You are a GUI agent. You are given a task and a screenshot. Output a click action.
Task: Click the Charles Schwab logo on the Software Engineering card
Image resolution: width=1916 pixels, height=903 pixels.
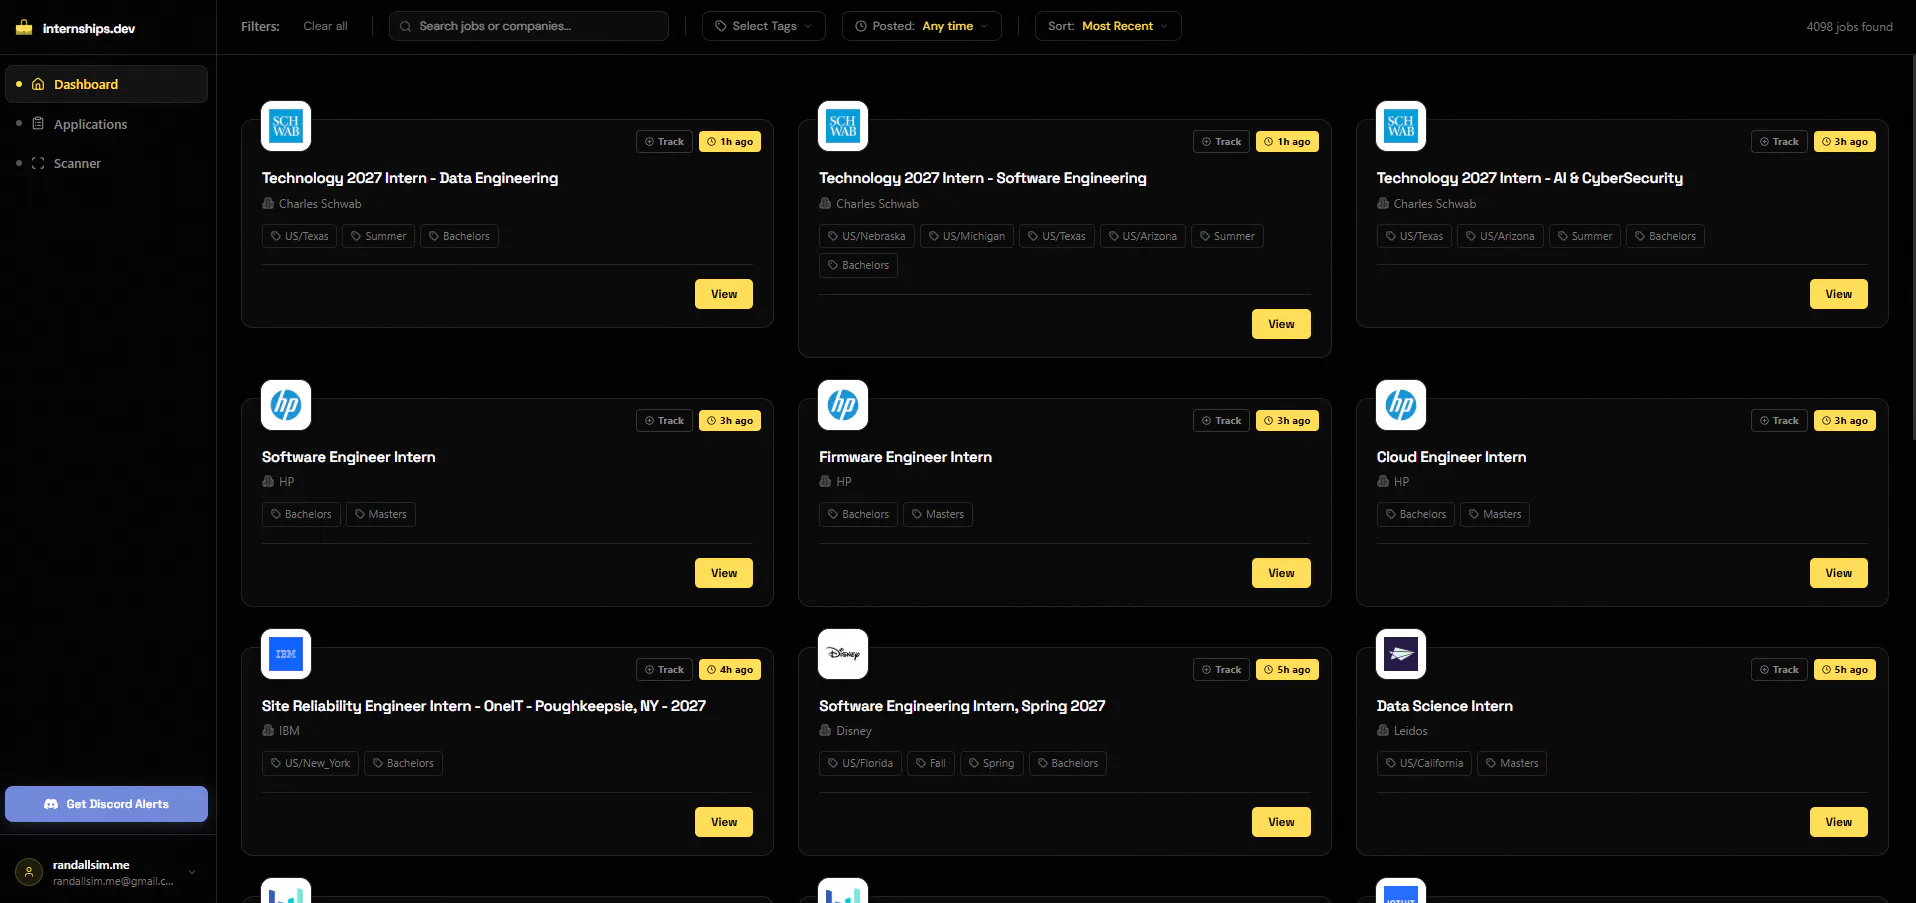pos(843,126)
